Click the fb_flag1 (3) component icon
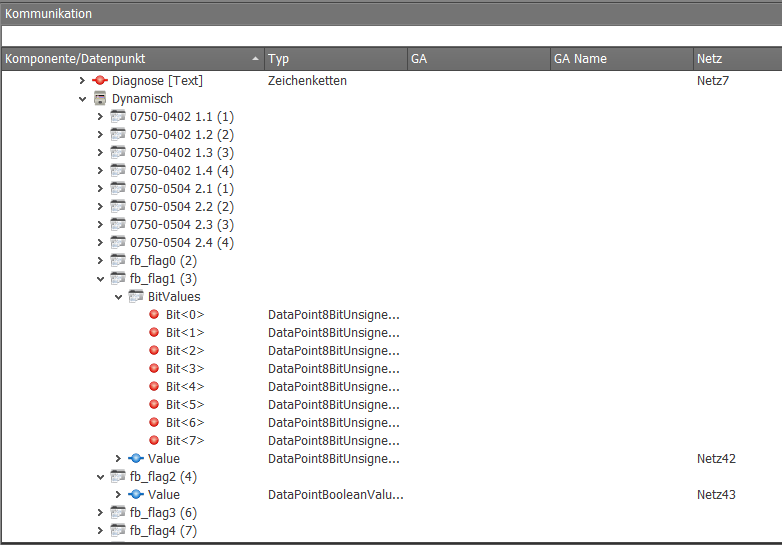Viewport: 782px width, 545px height. [x=118, y=278]
